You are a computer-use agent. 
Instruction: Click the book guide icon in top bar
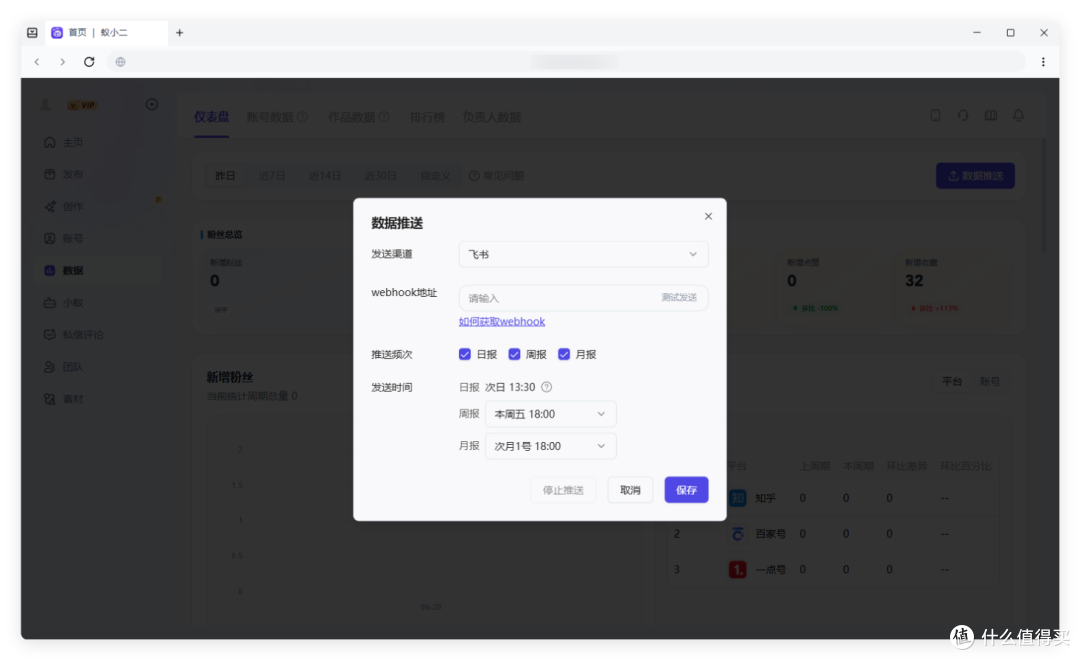pos(990,115)
